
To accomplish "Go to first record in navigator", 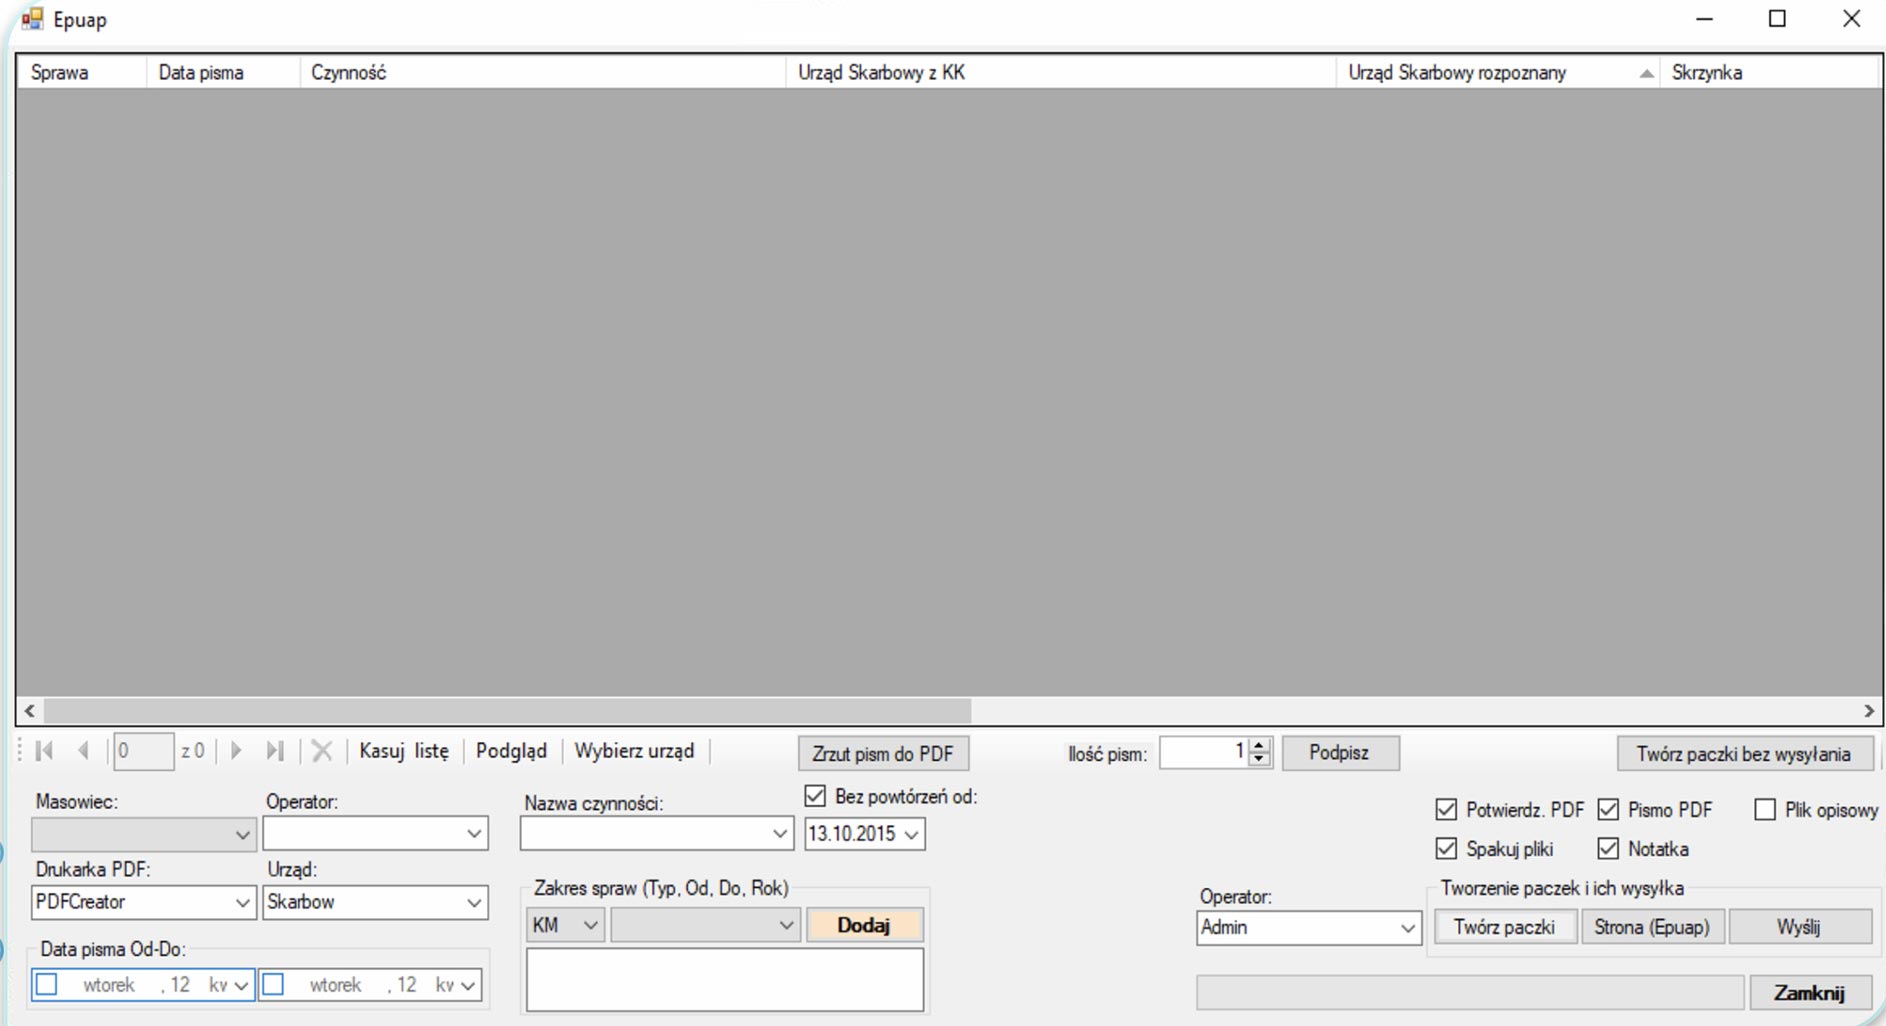I will tap(44, 751).
